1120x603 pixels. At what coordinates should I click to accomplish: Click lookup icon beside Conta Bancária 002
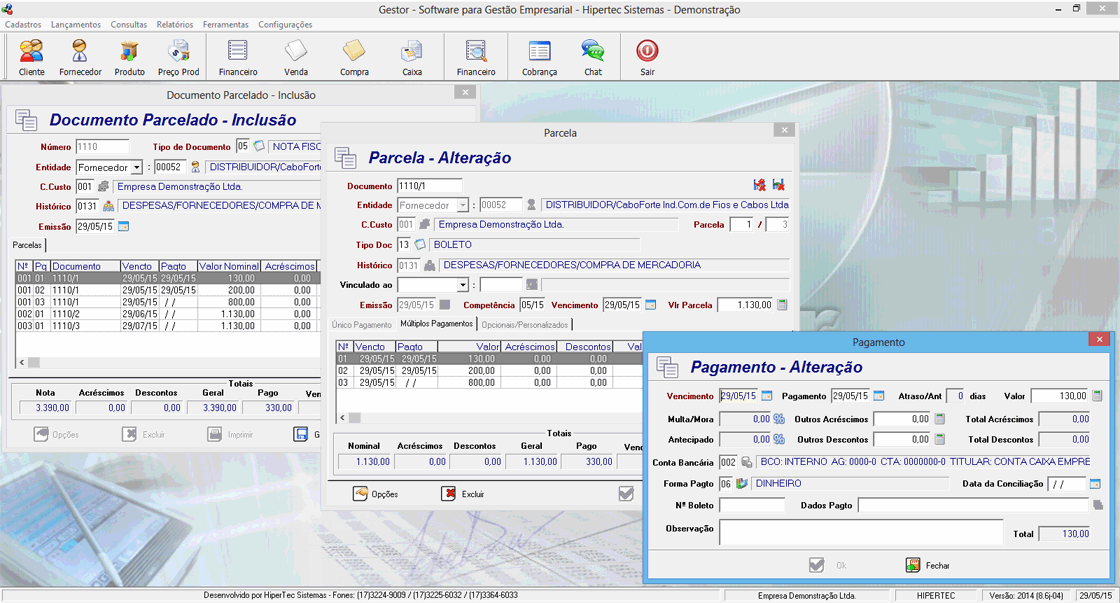click(746, 462)
